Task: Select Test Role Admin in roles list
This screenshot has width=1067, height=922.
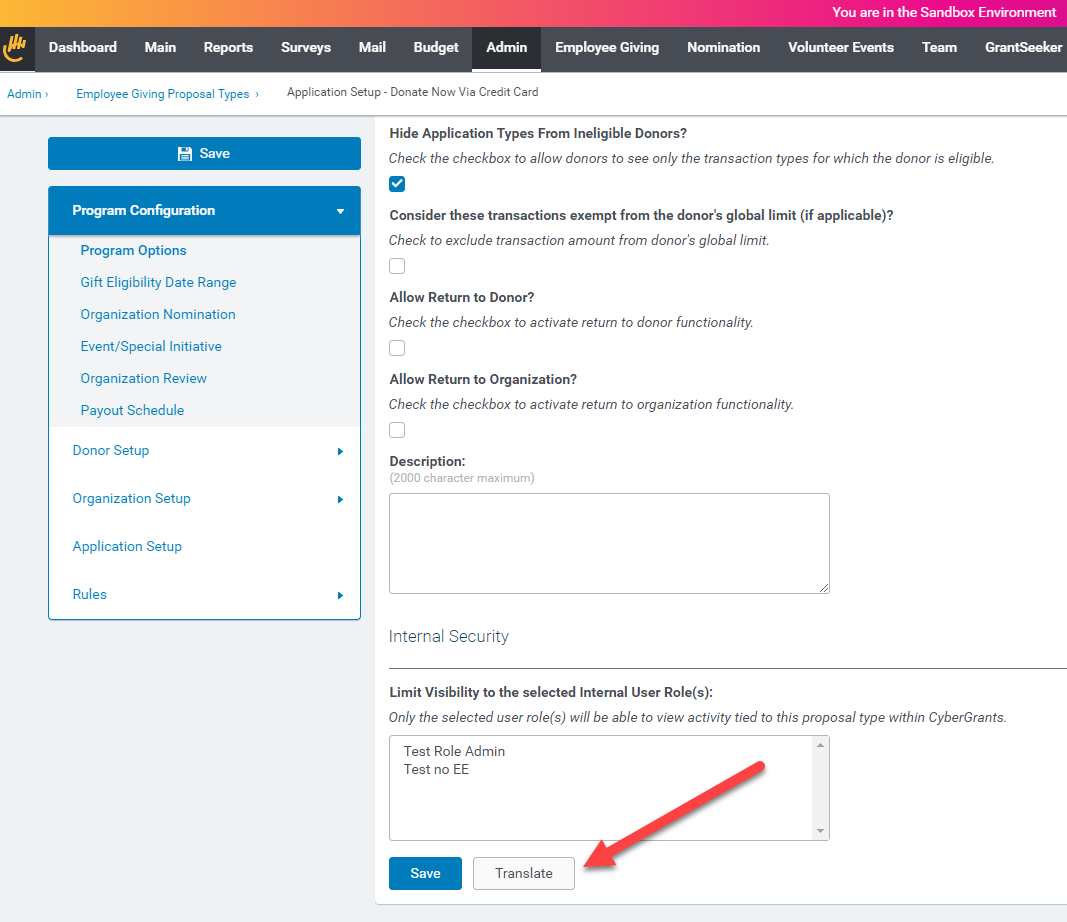Action: [454, 751]
